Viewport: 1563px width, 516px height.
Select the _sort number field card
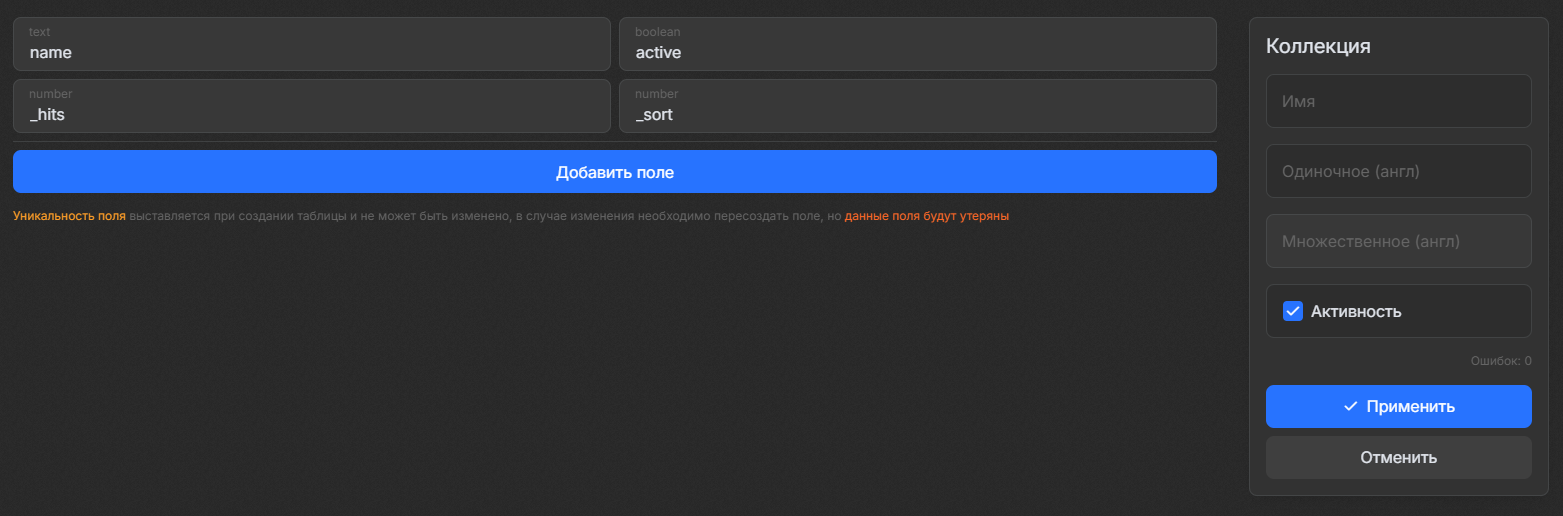pos(917,106)
